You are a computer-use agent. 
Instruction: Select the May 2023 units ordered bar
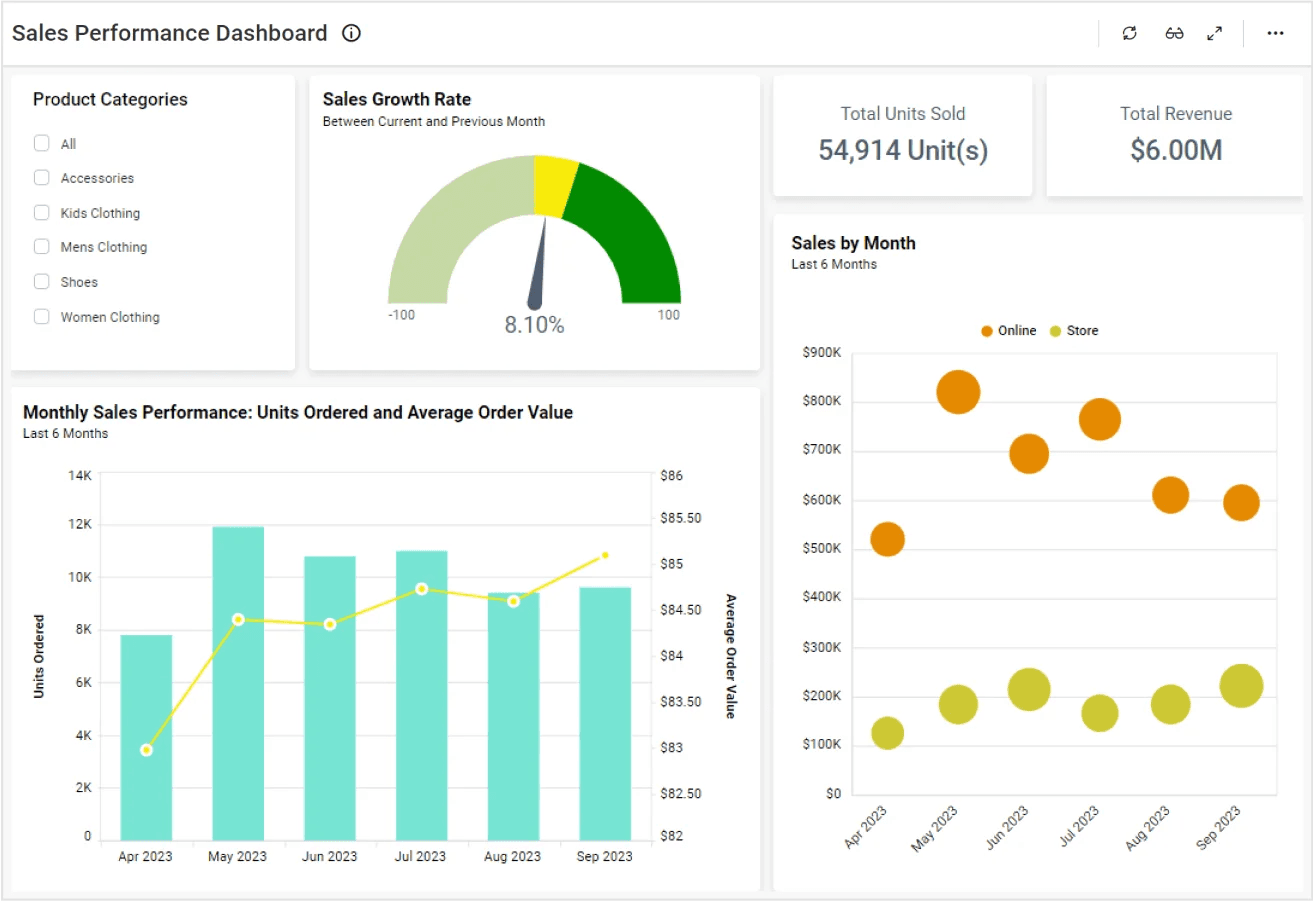pos(238,683)
